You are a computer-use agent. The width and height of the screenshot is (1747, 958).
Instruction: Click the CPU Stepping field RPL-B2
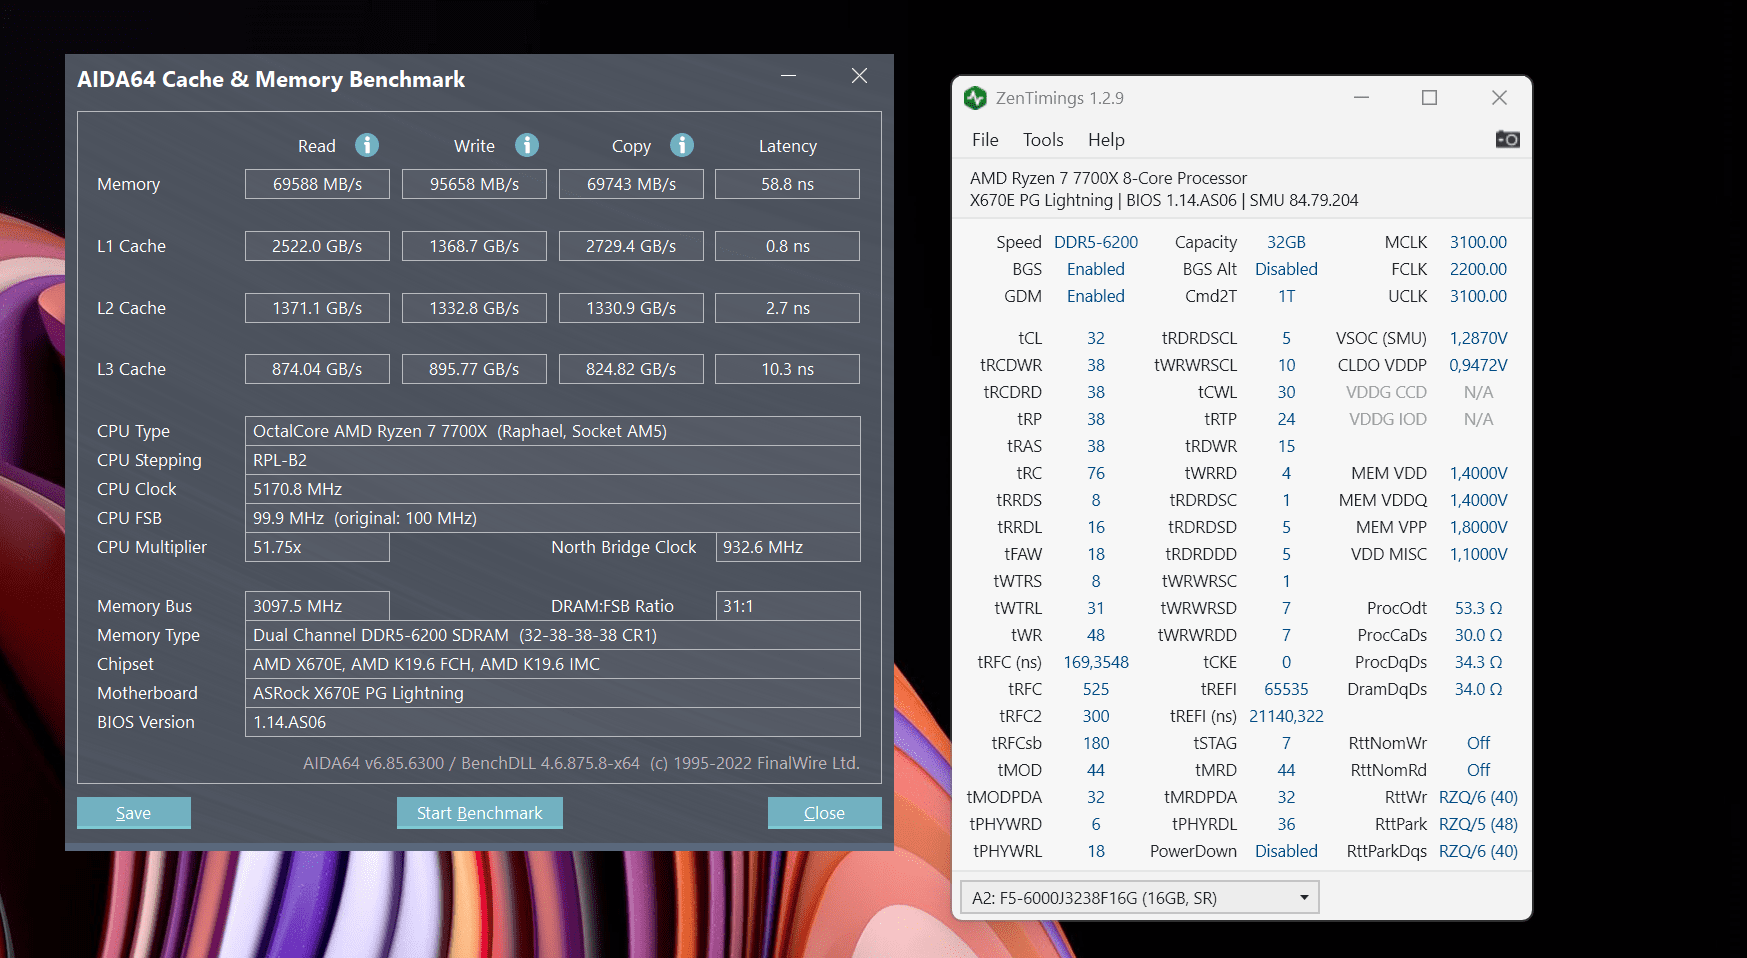coord(553,460)
